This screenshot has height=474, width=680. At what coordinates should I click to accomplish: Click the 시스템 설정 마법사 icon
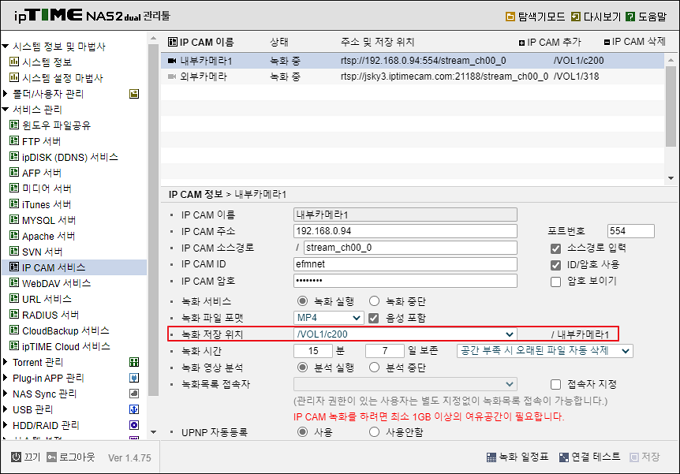click(14, 77)
